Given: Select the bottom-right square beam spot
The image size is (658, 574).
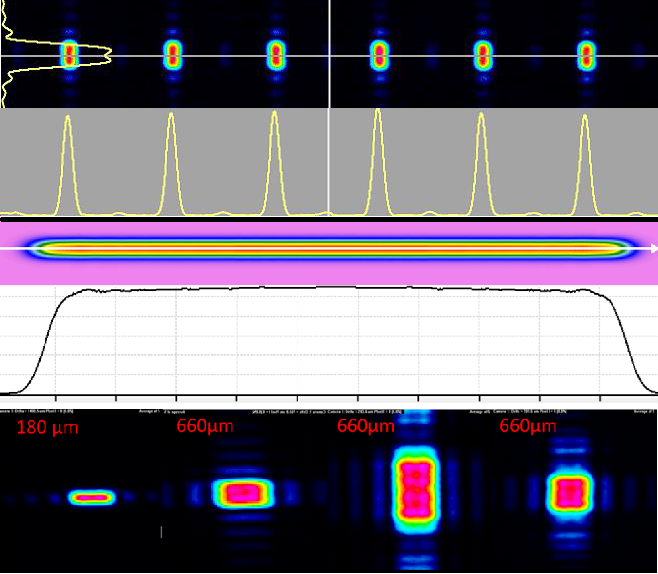Looking at the screenshot, I should [570, 492].
